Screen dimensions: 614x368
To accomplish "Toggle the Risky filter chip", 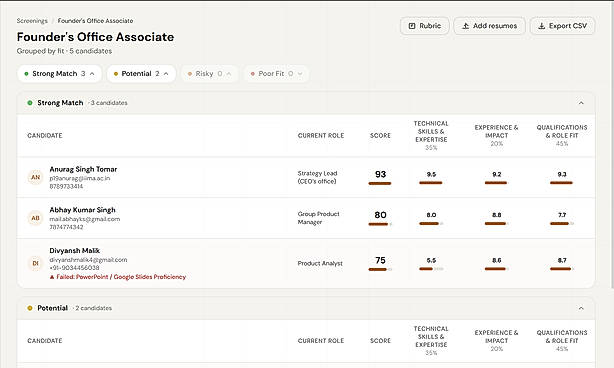I will (209, 74).
